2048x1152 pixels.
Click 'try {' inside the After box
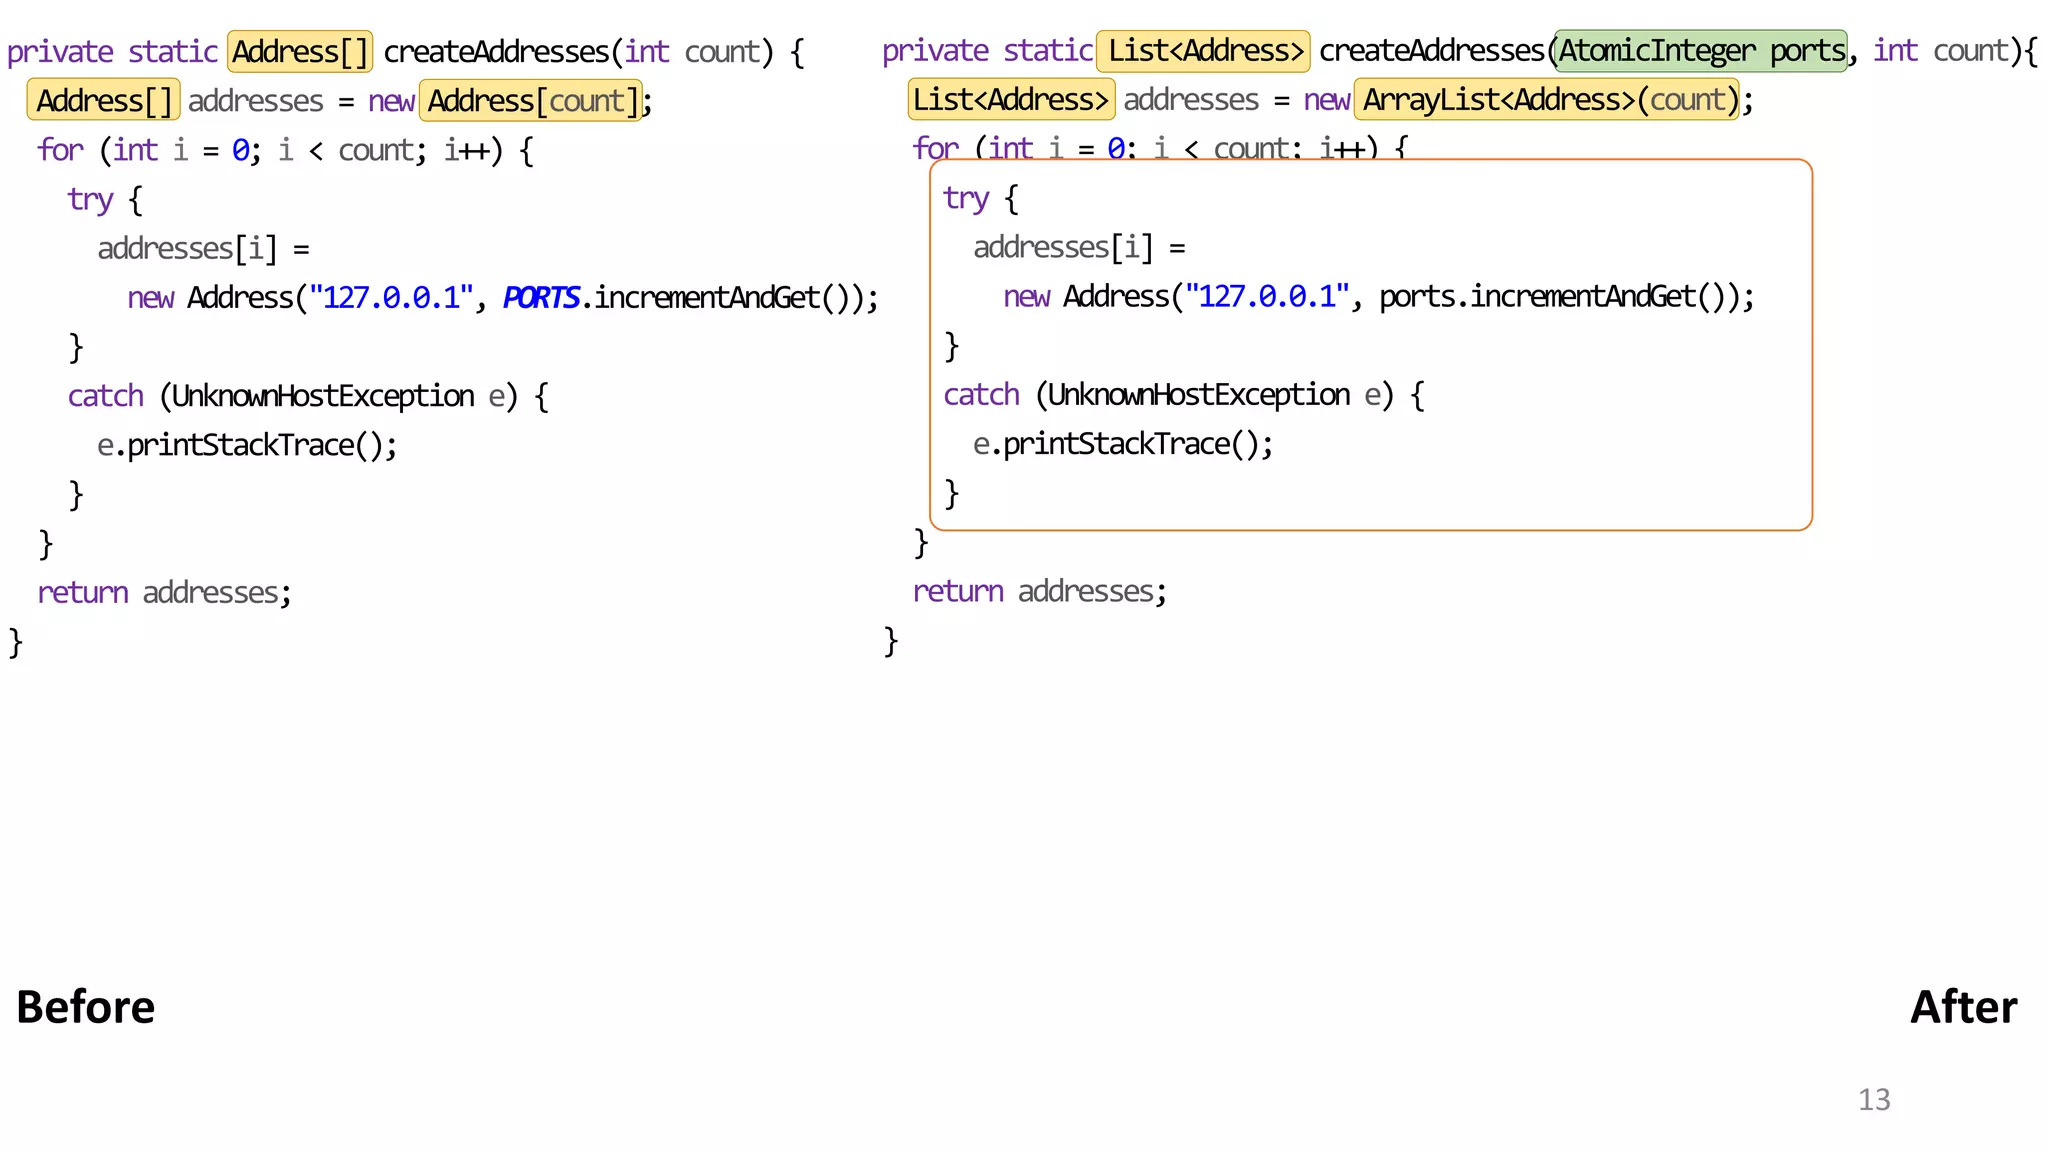[x=981, y=199]
